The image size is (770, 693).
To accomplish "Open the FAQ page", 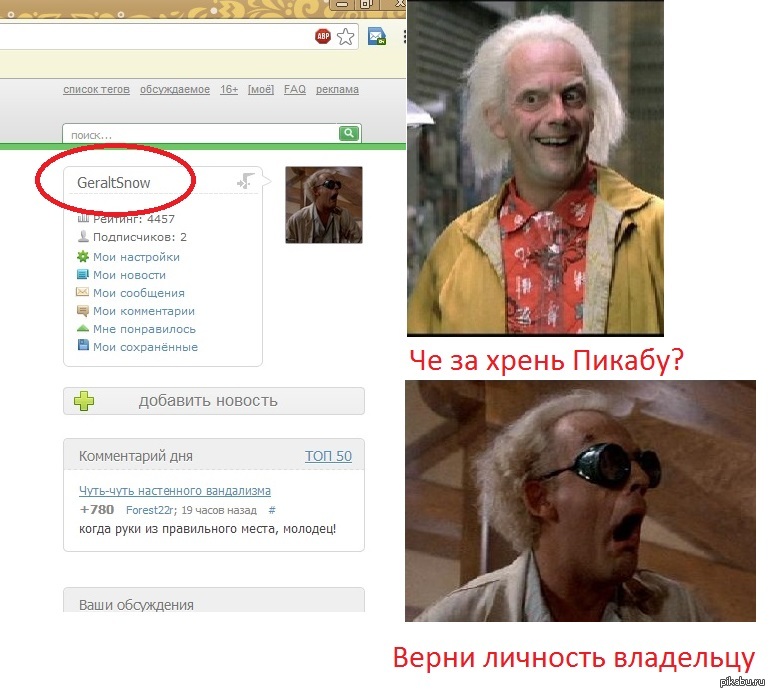I will click(x=295, y=89).
